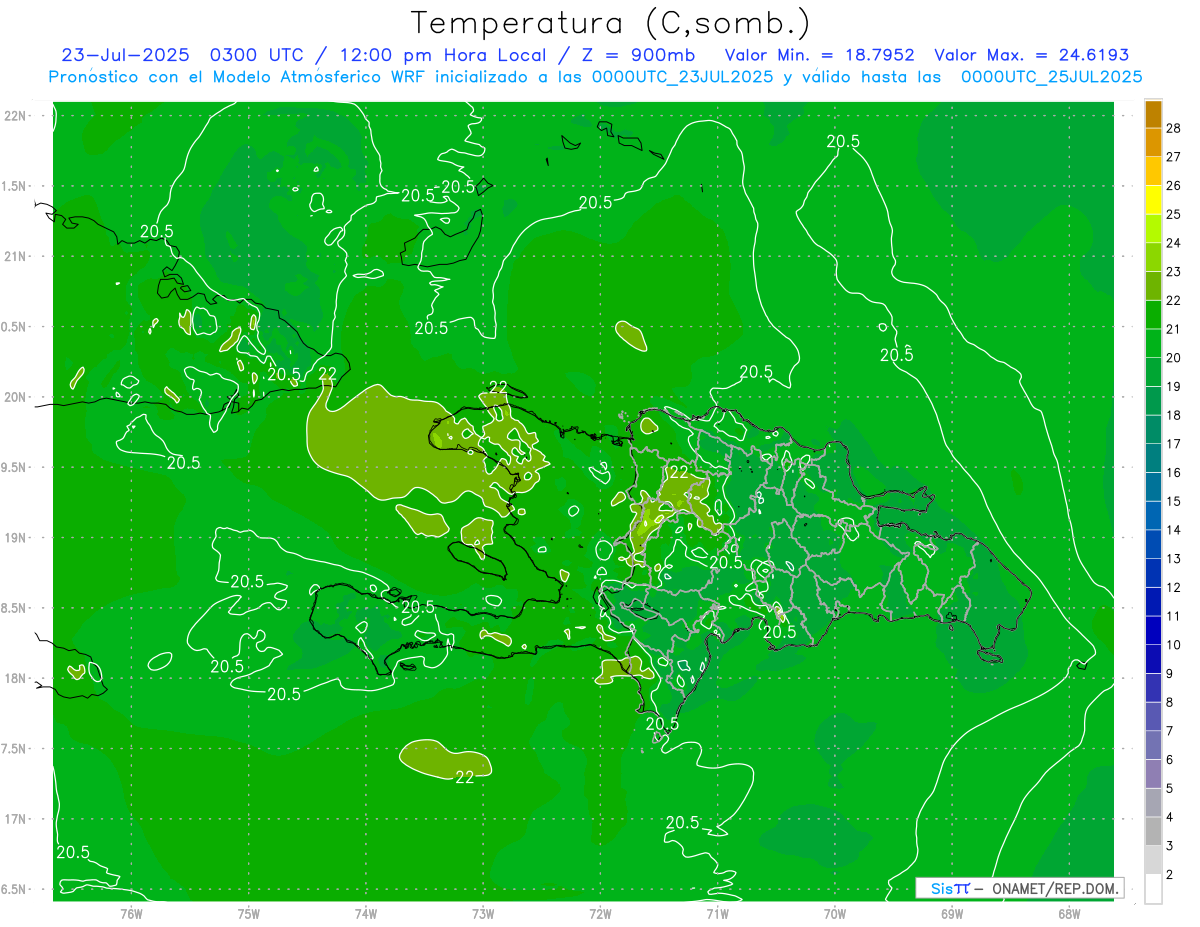Select valid-until stamp '0000UTC_25JUL2025'
The height and width of the screenshot is (927, 1200).
coord(1052,77)
